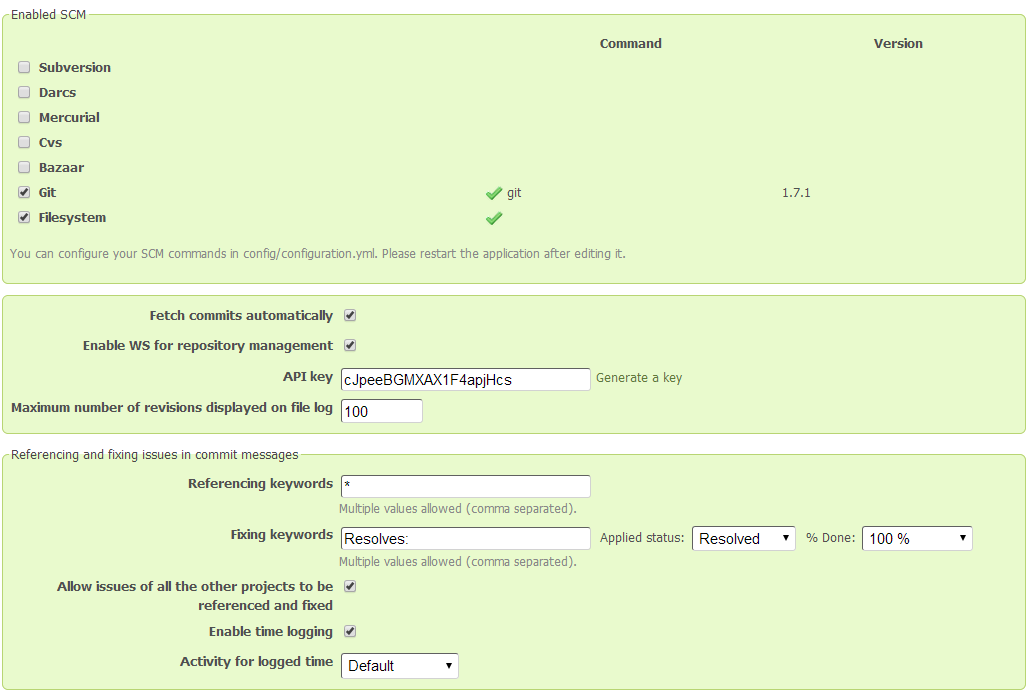Disable the Filesystem SCM checkbox

point(24,217)
